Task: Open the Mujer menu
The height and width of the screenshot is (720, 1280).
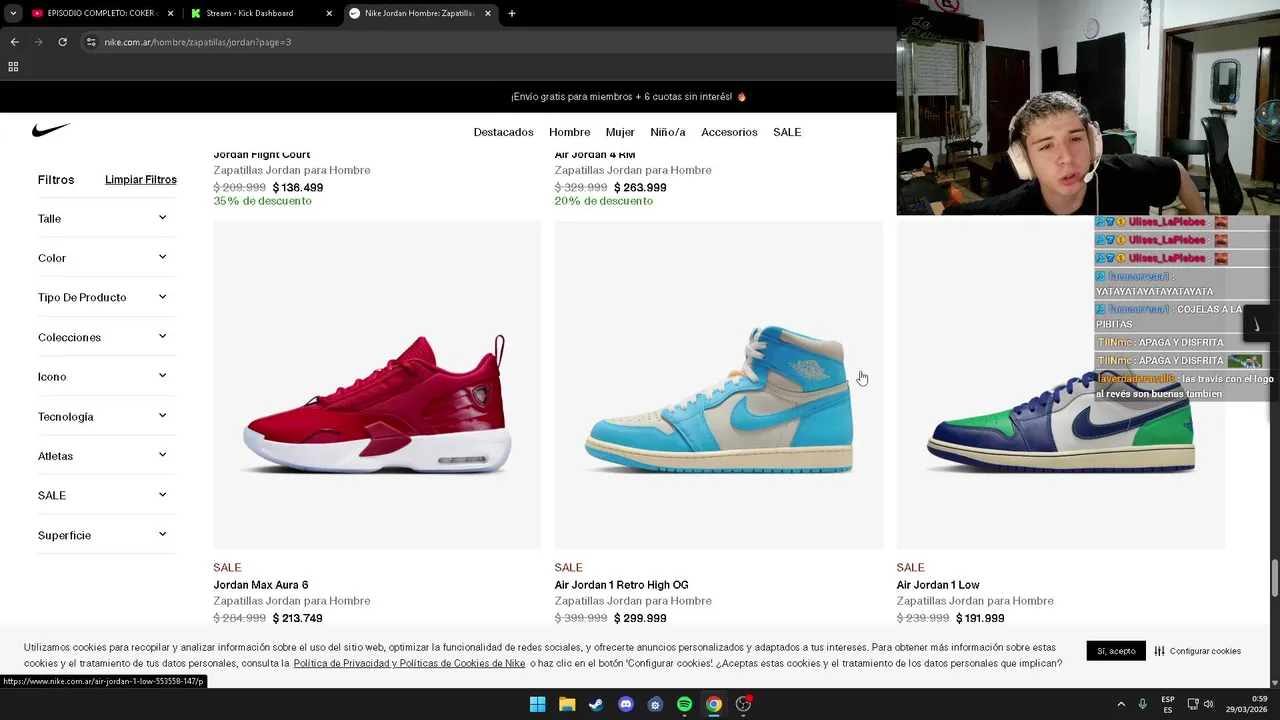Action: pyautogui.click(x=620, y=132)
